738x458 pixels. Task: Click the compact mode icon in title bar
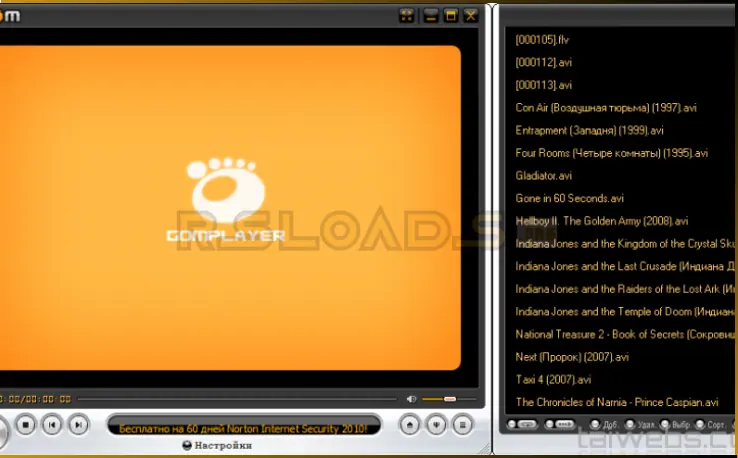407,15
